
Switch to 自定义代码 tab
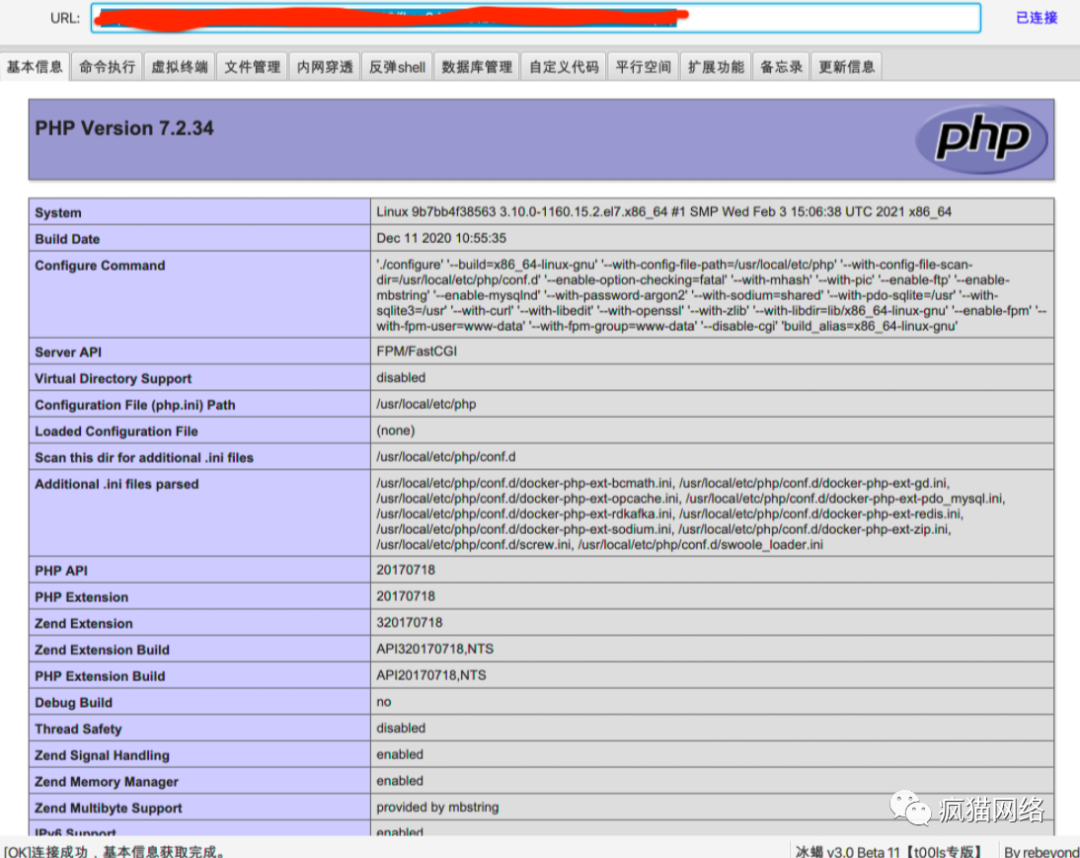[563, 67]
